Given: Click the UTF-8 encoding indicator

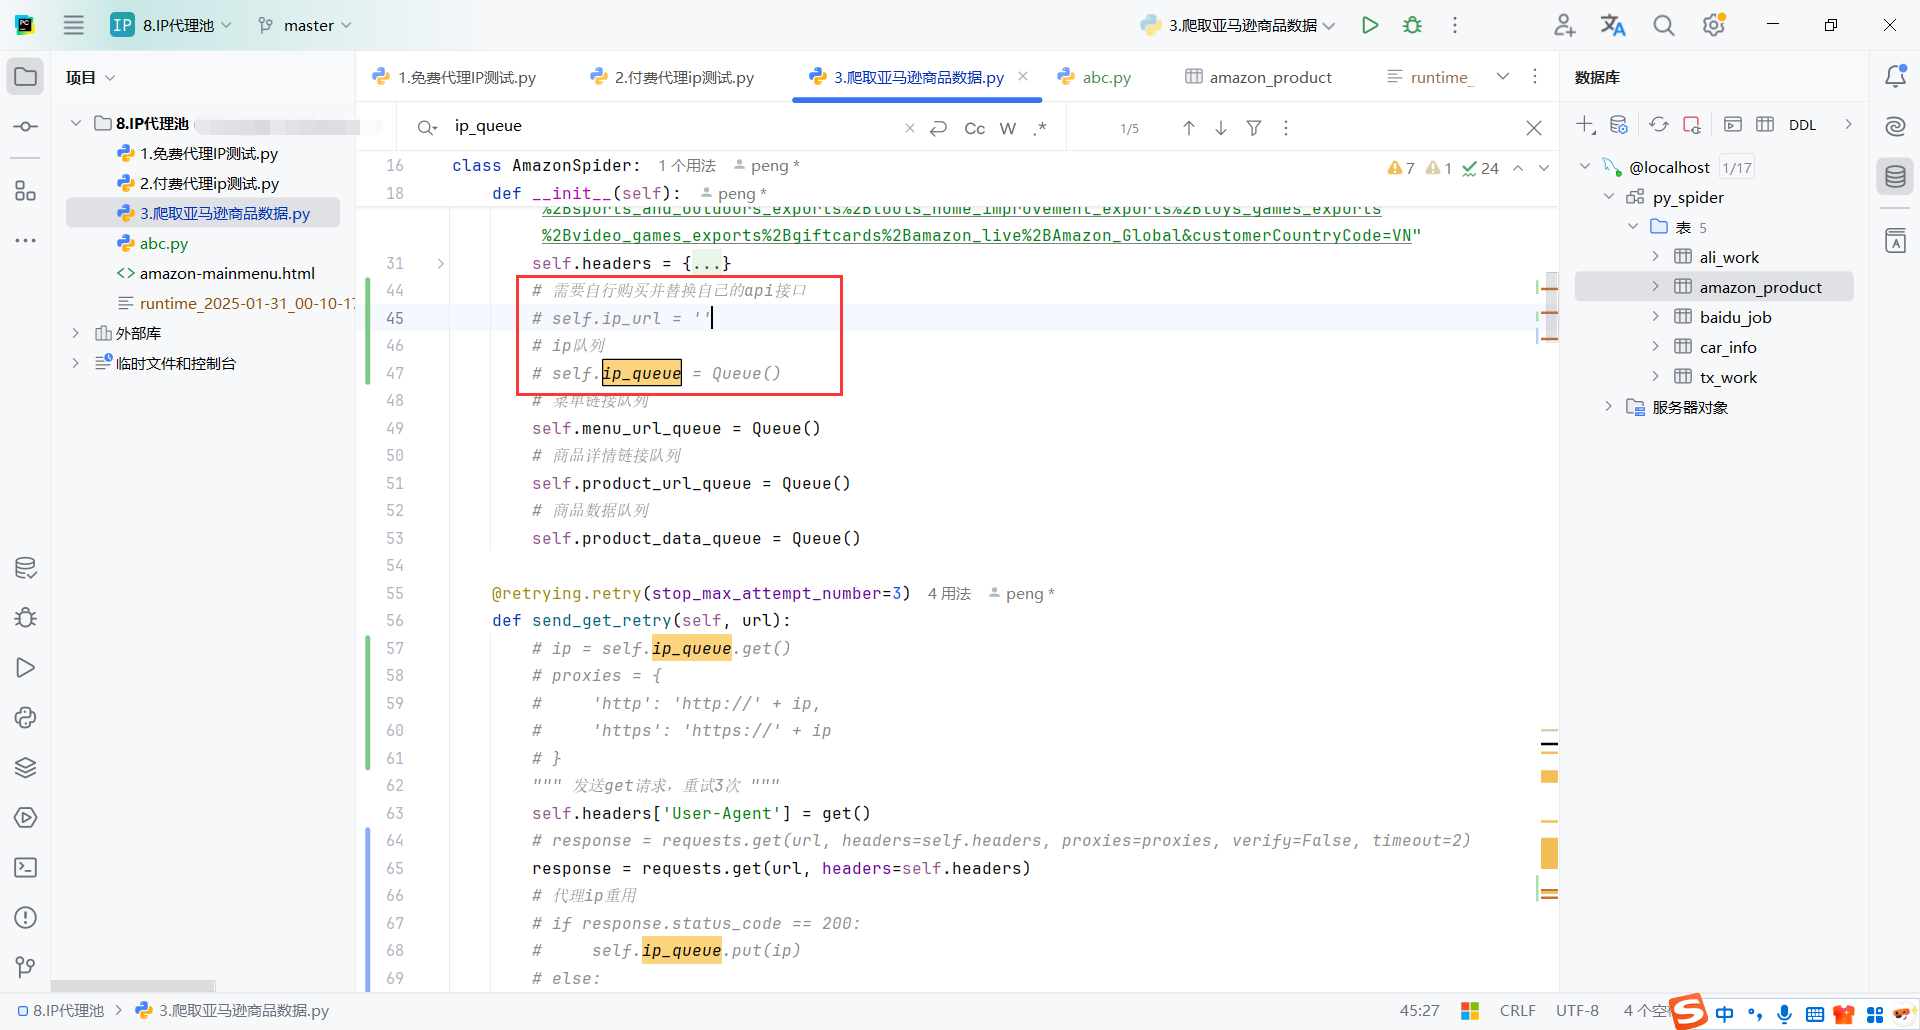Looking at the screenshot, I should (x=1577, y=1011).
